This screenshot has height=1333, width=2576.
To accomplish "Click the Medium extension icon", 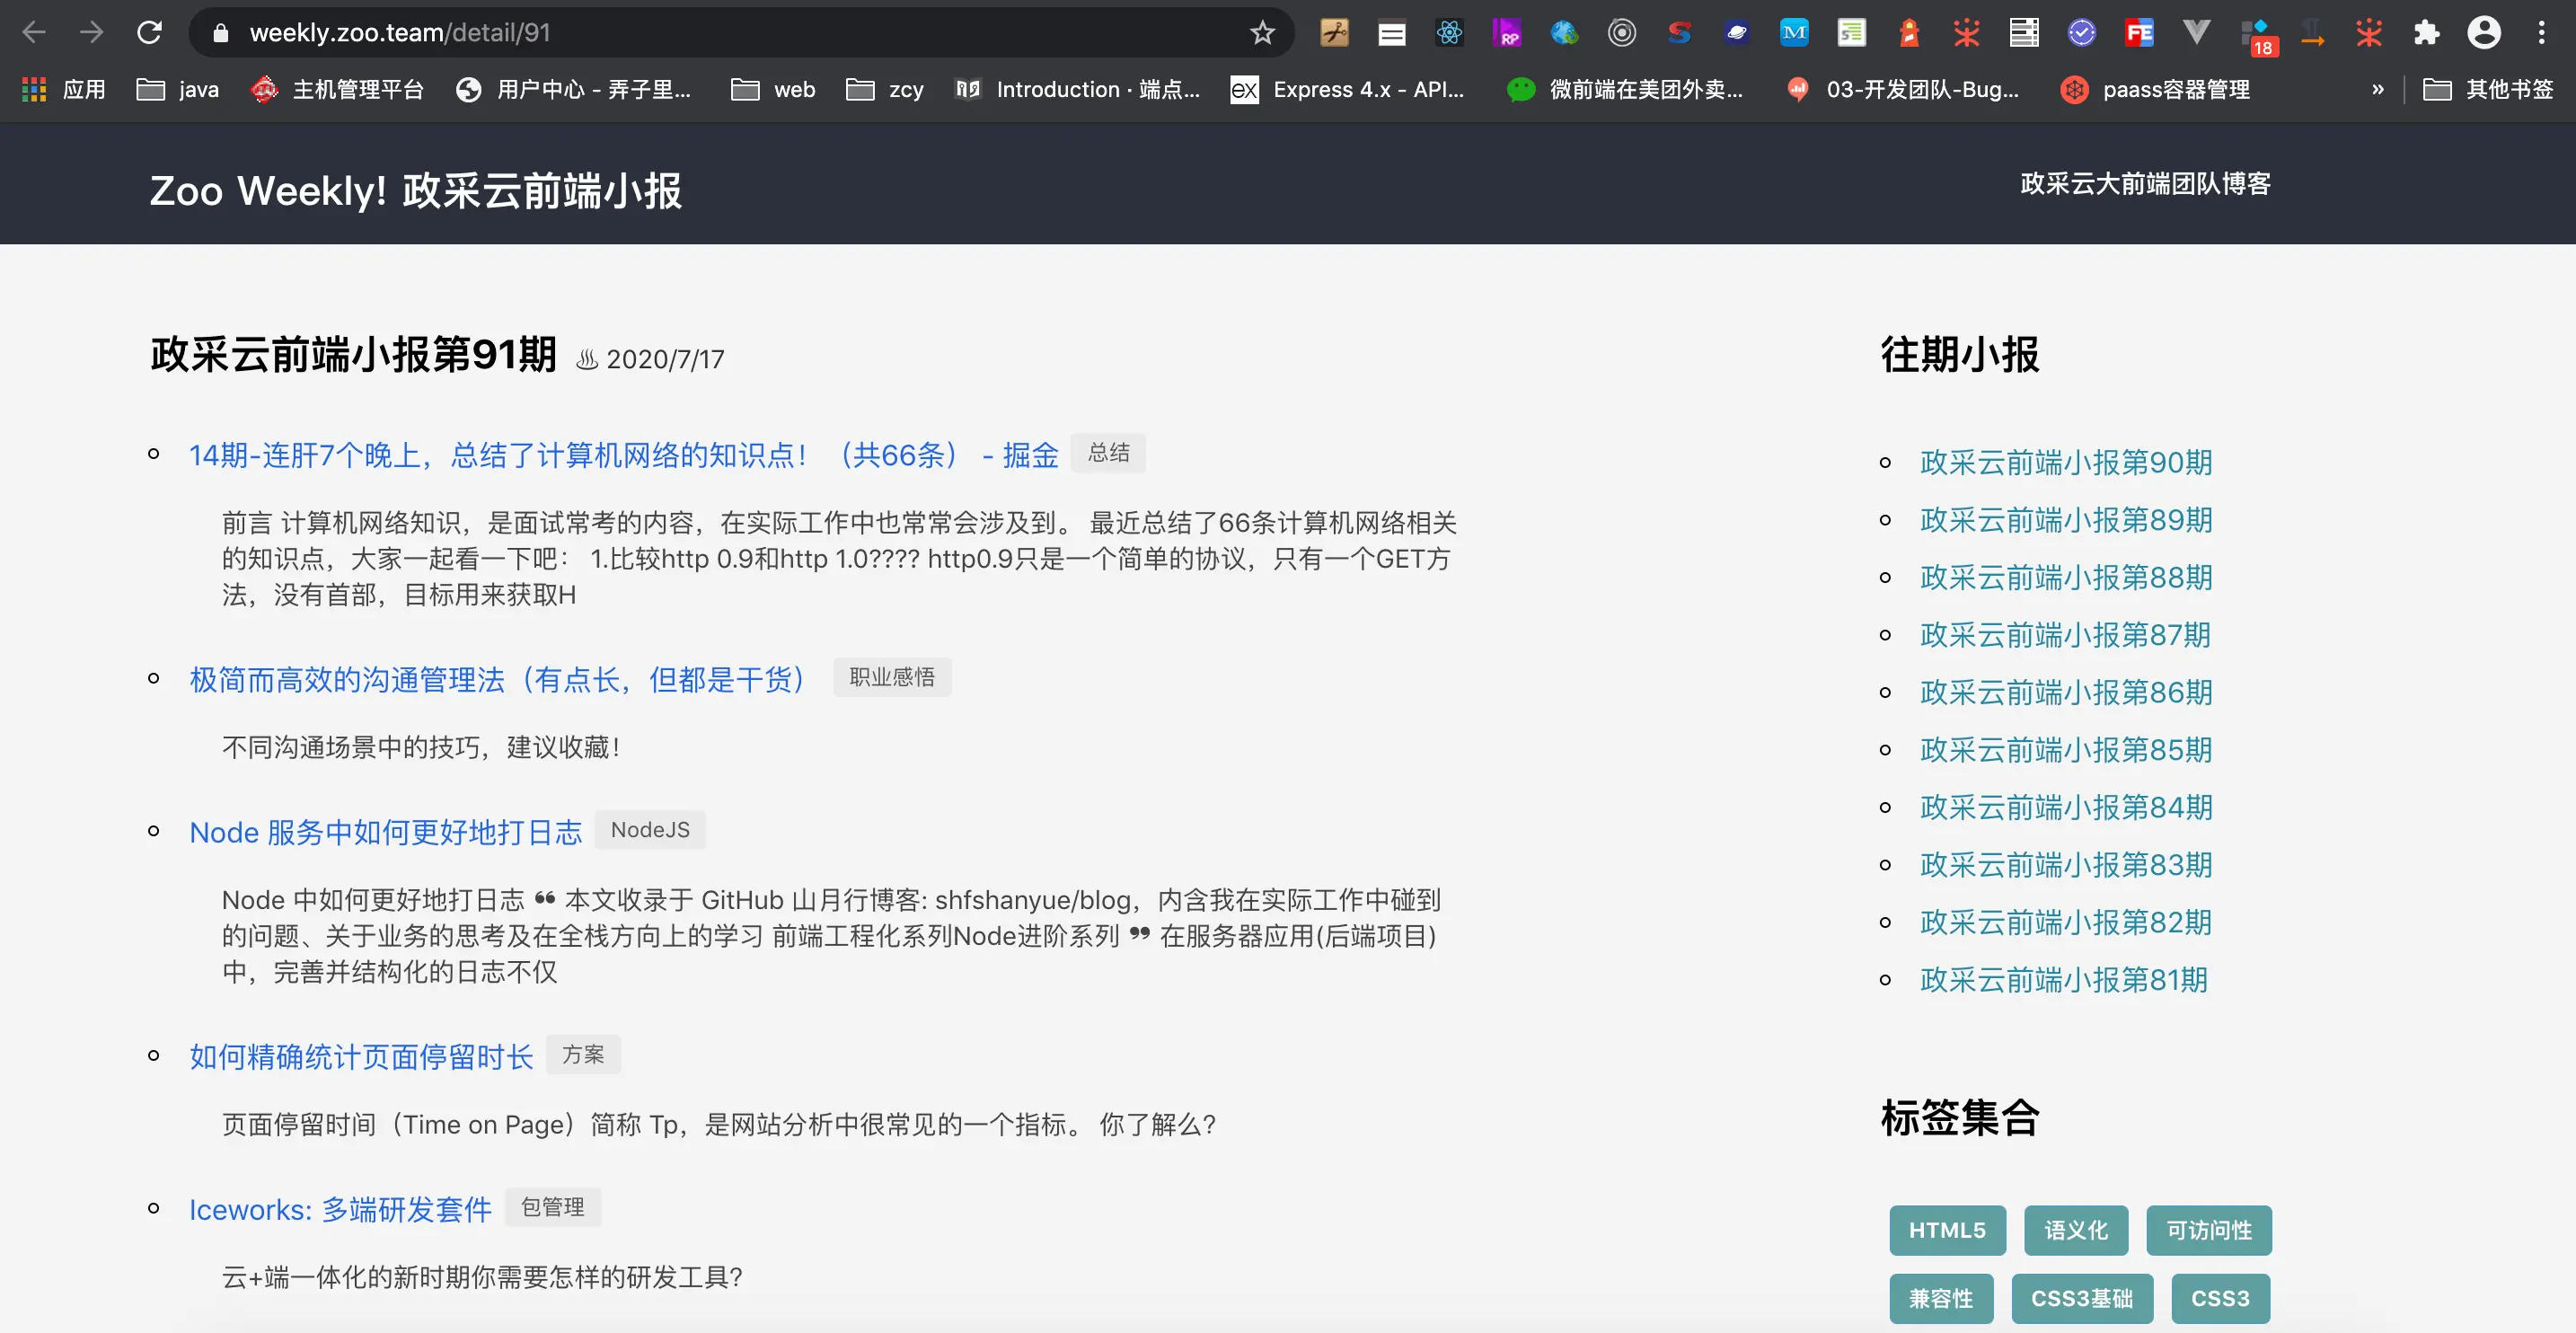I will coord(1794,33).
